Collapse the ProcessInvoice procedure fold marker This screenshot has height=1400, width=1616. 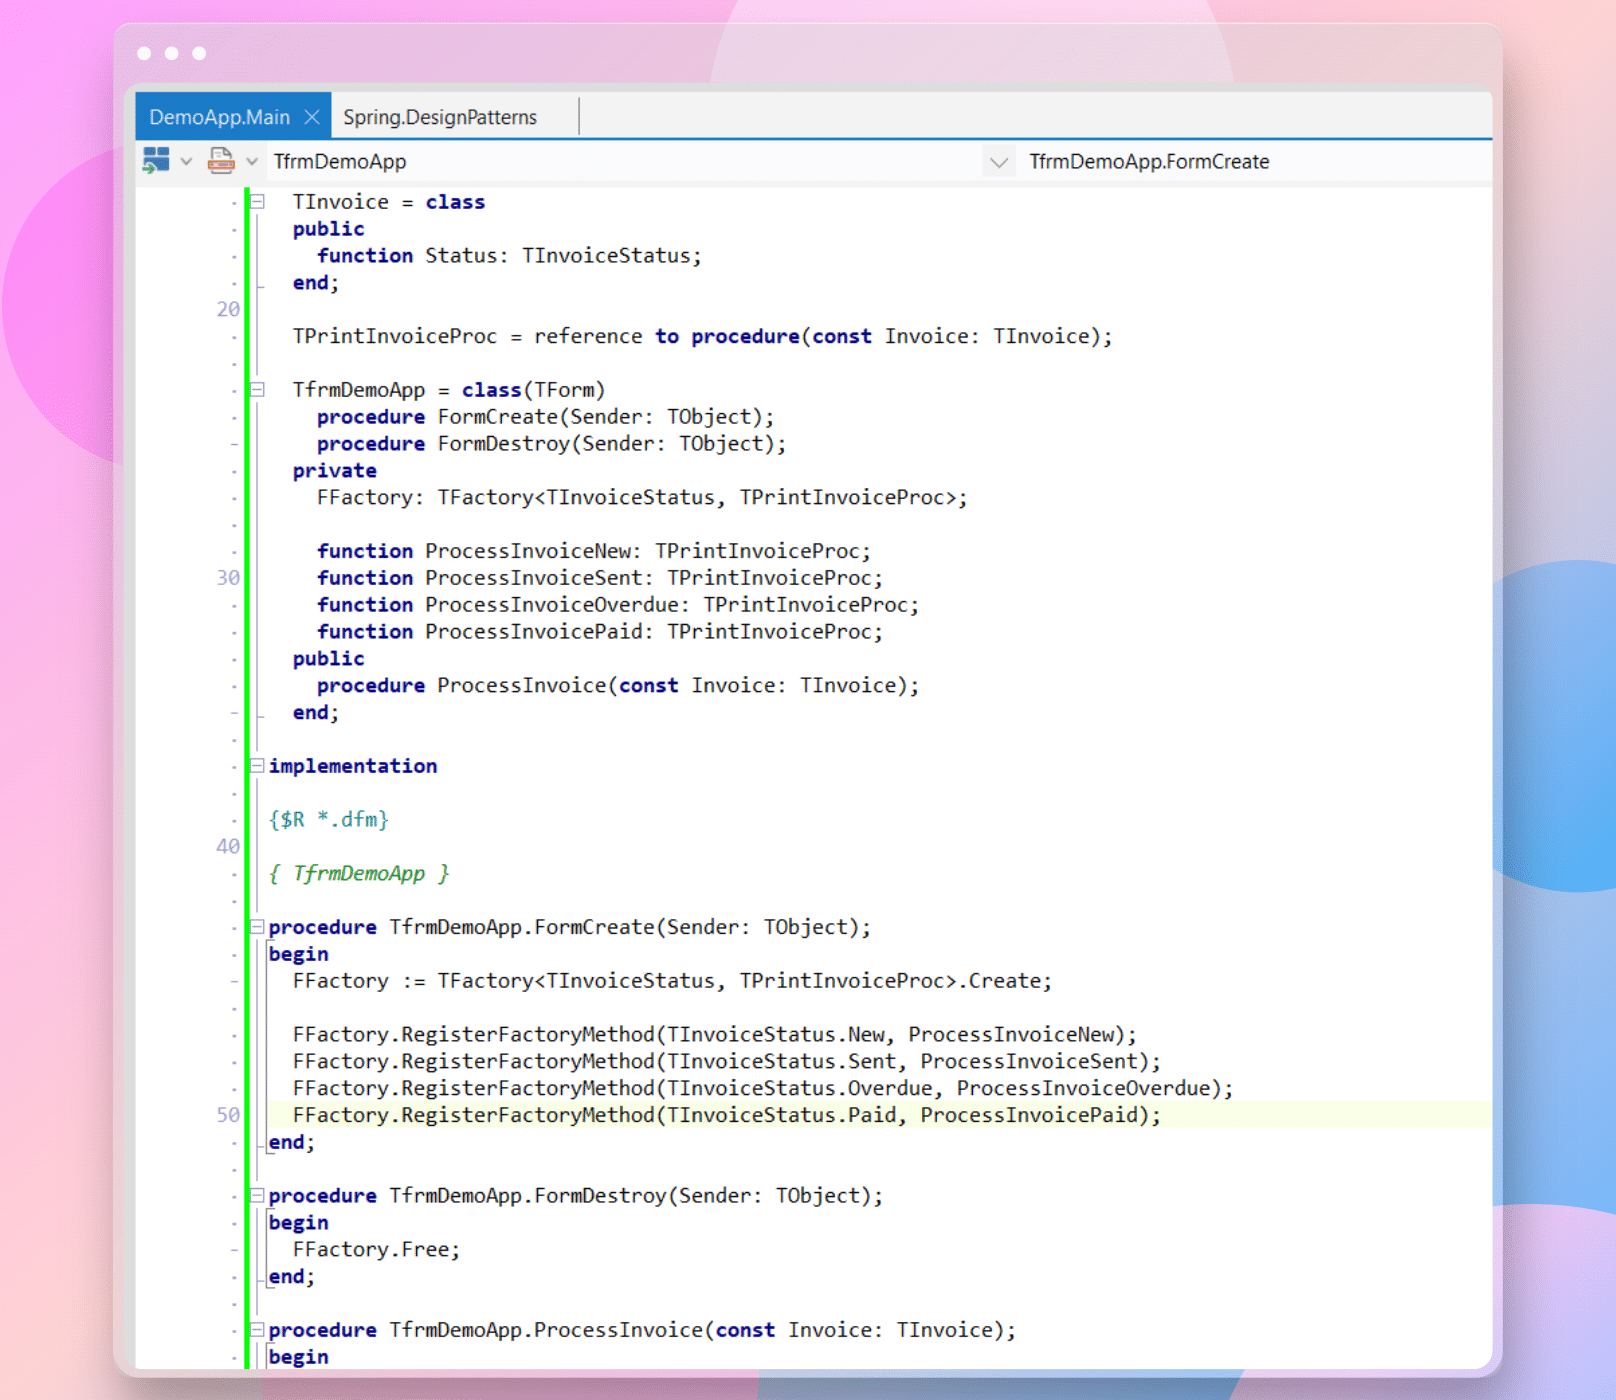click(x=257, y=1329)
